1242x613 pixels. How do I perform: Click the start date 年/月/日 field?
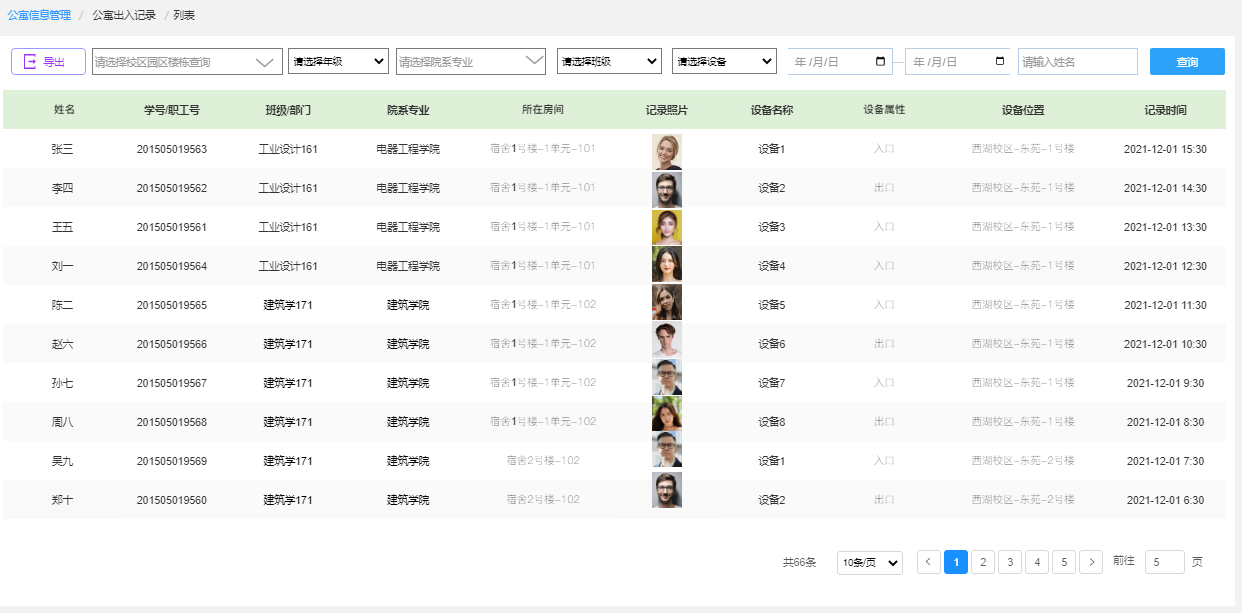pyautogui.click(x=840, y=61)
